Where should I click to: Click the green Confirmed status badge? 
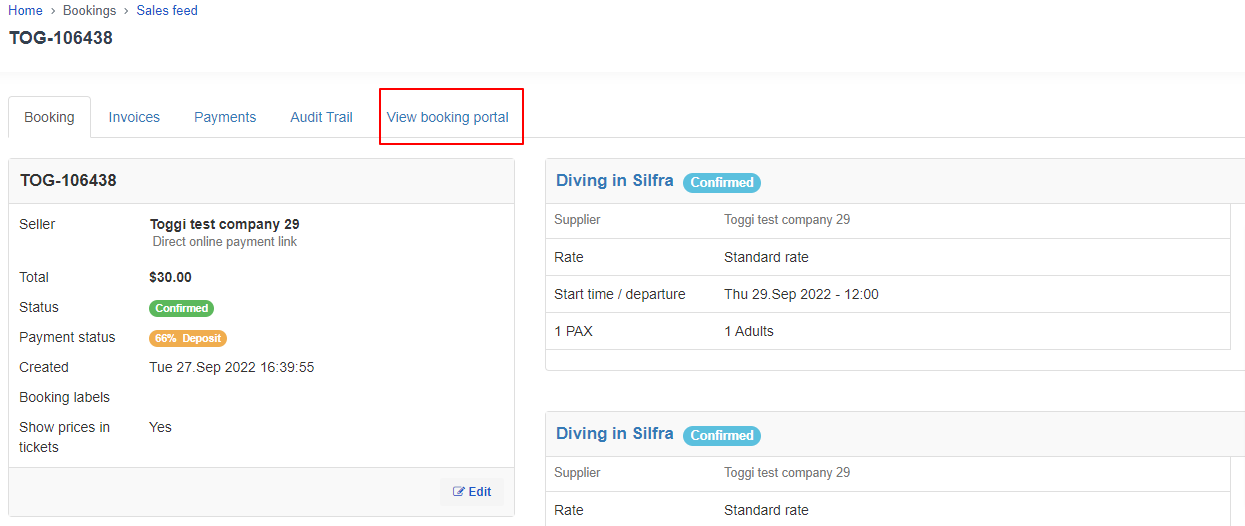click(181, 308)
